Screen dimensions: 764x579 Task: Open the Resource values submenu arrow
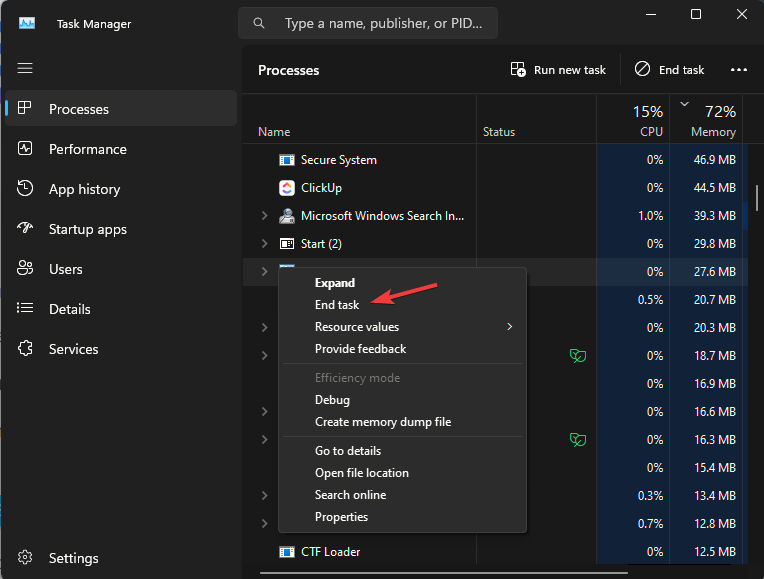click(510, 327)
